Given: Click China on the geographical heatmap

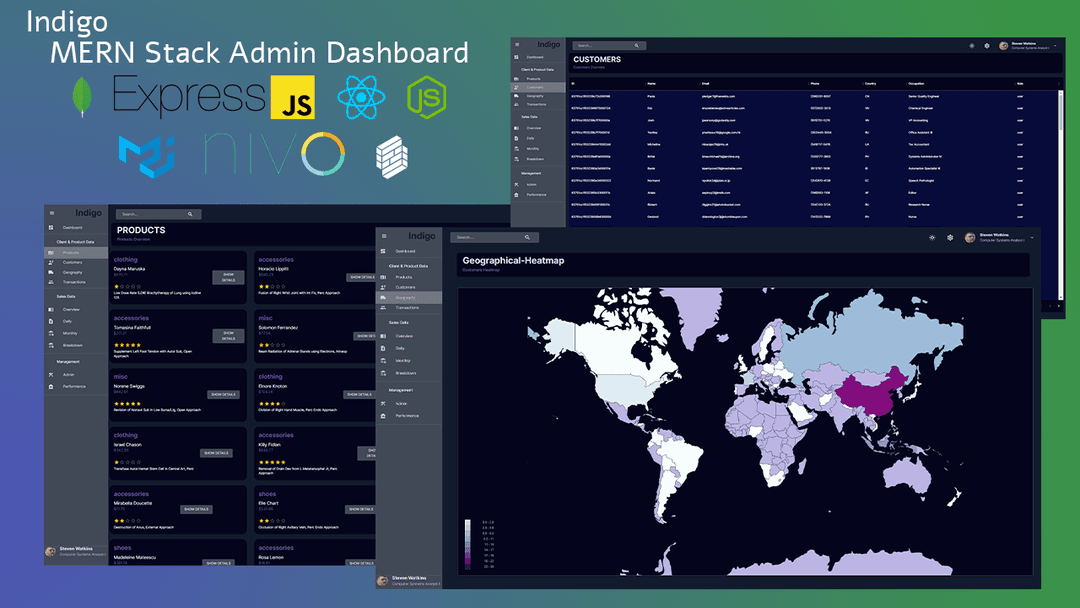Looking at the screenshot, I should coord(871,392).
